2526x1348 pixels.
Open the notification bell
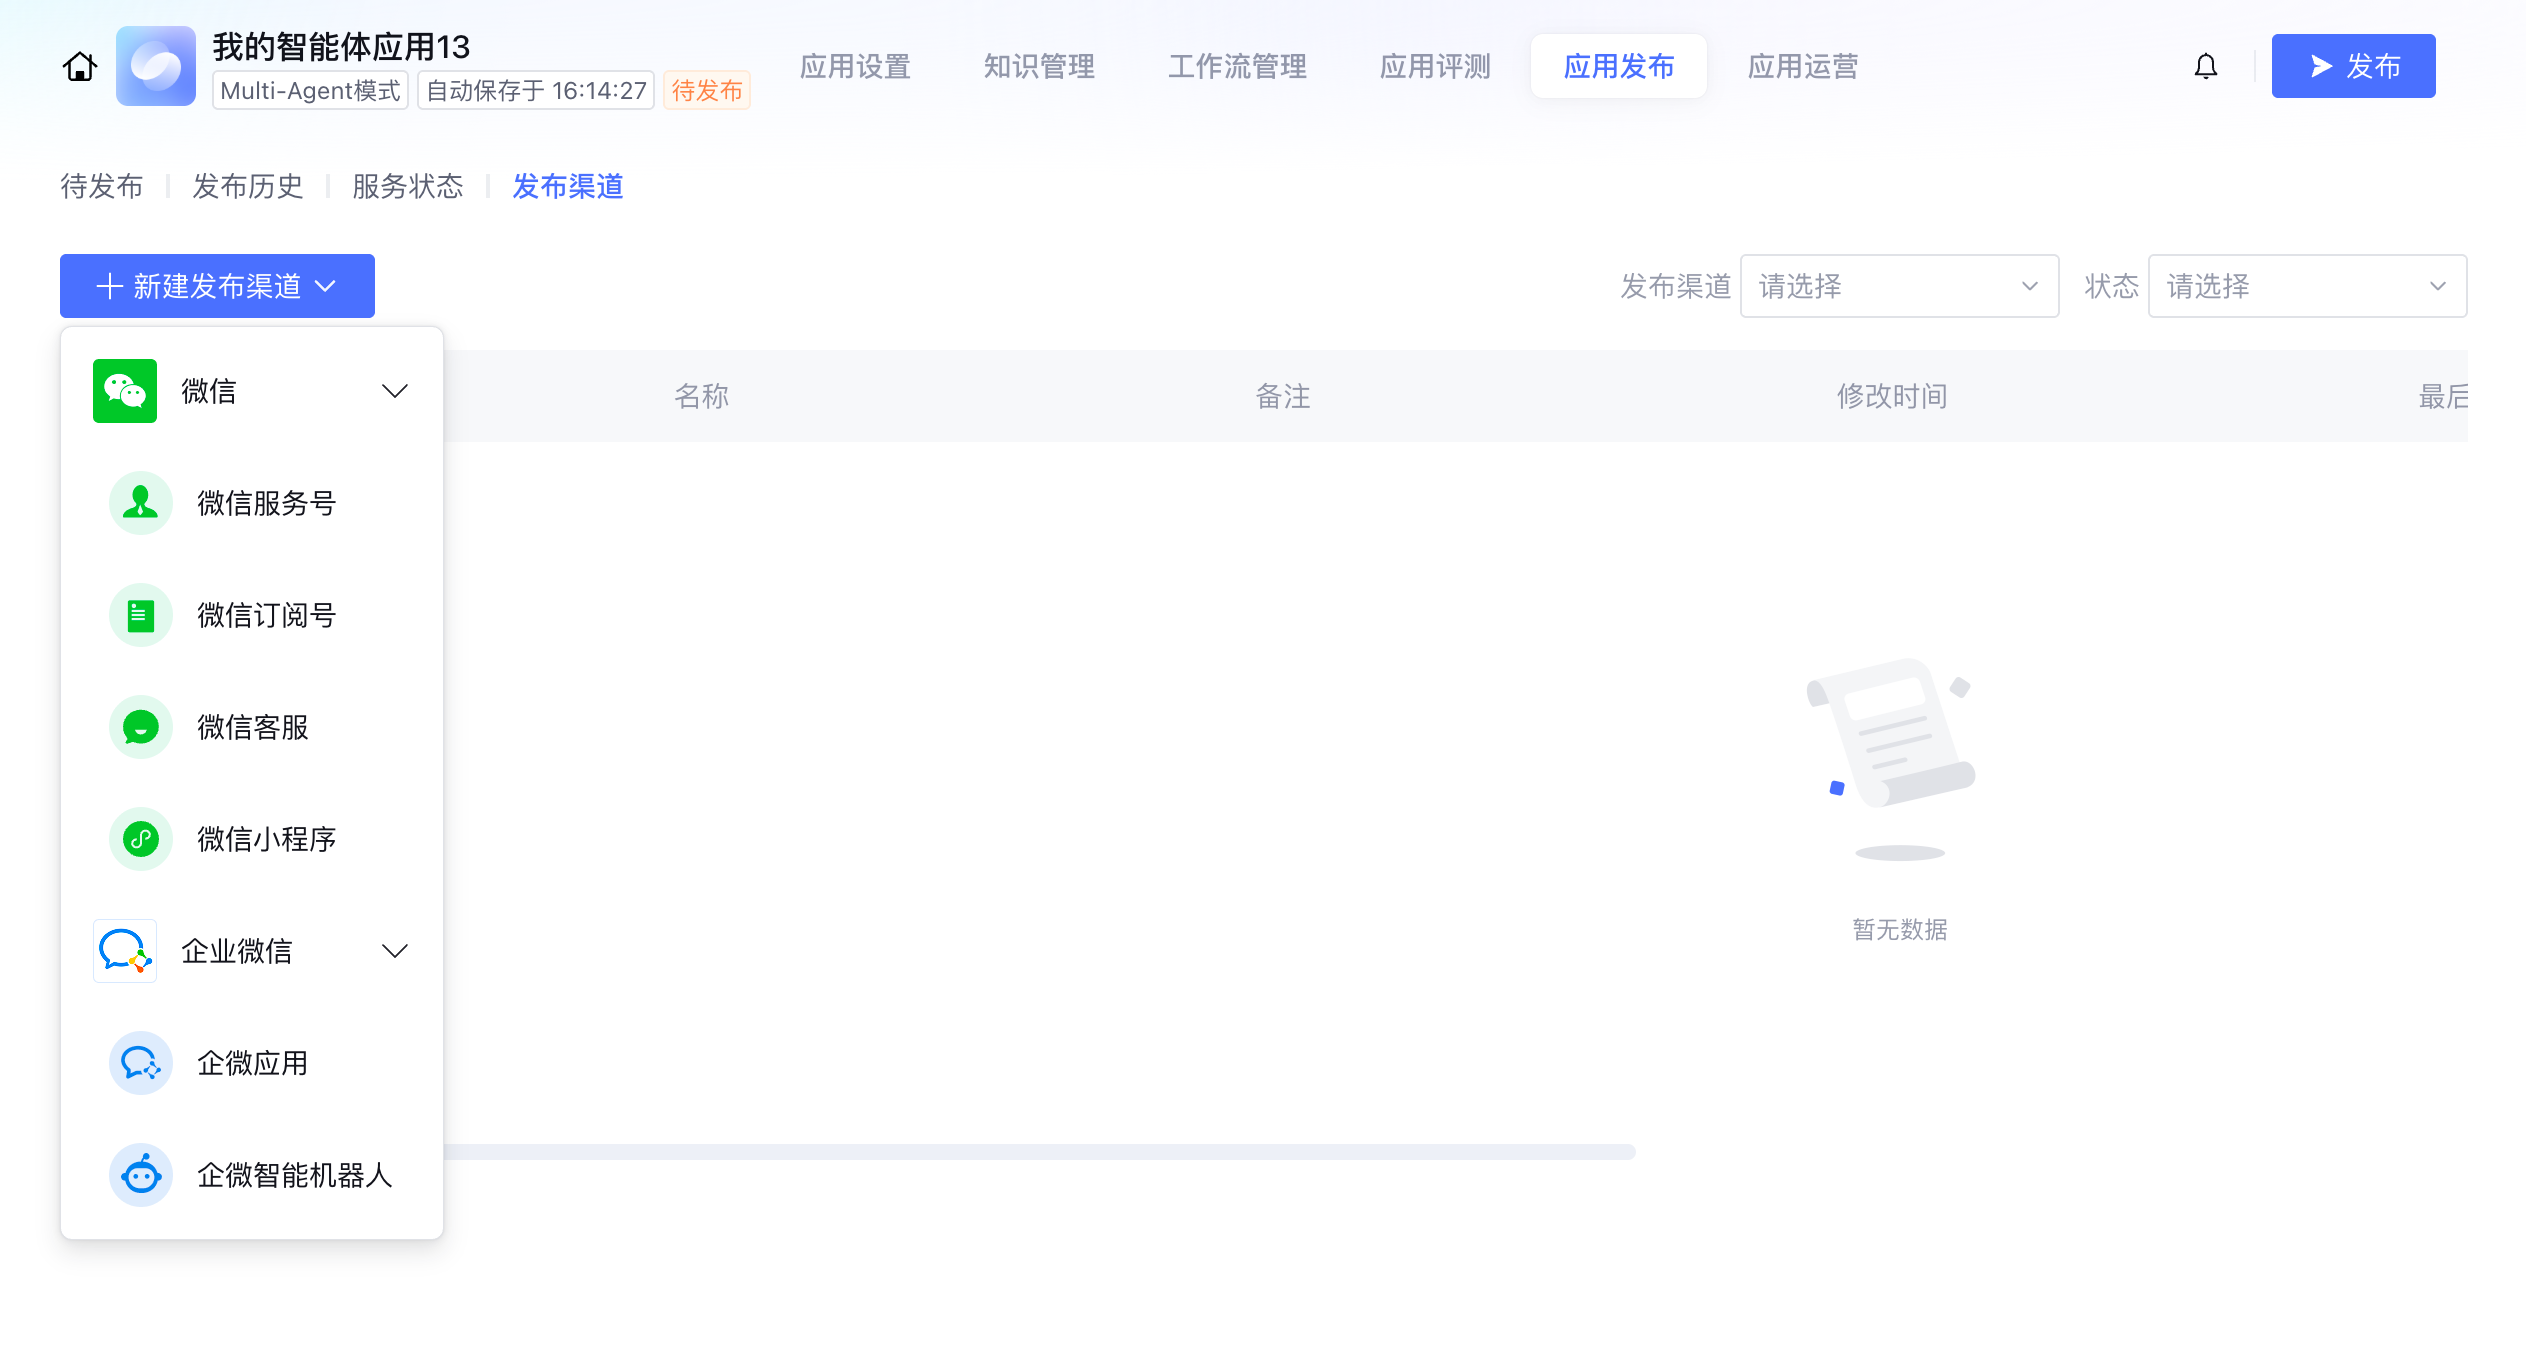[x=2205, y=67]
